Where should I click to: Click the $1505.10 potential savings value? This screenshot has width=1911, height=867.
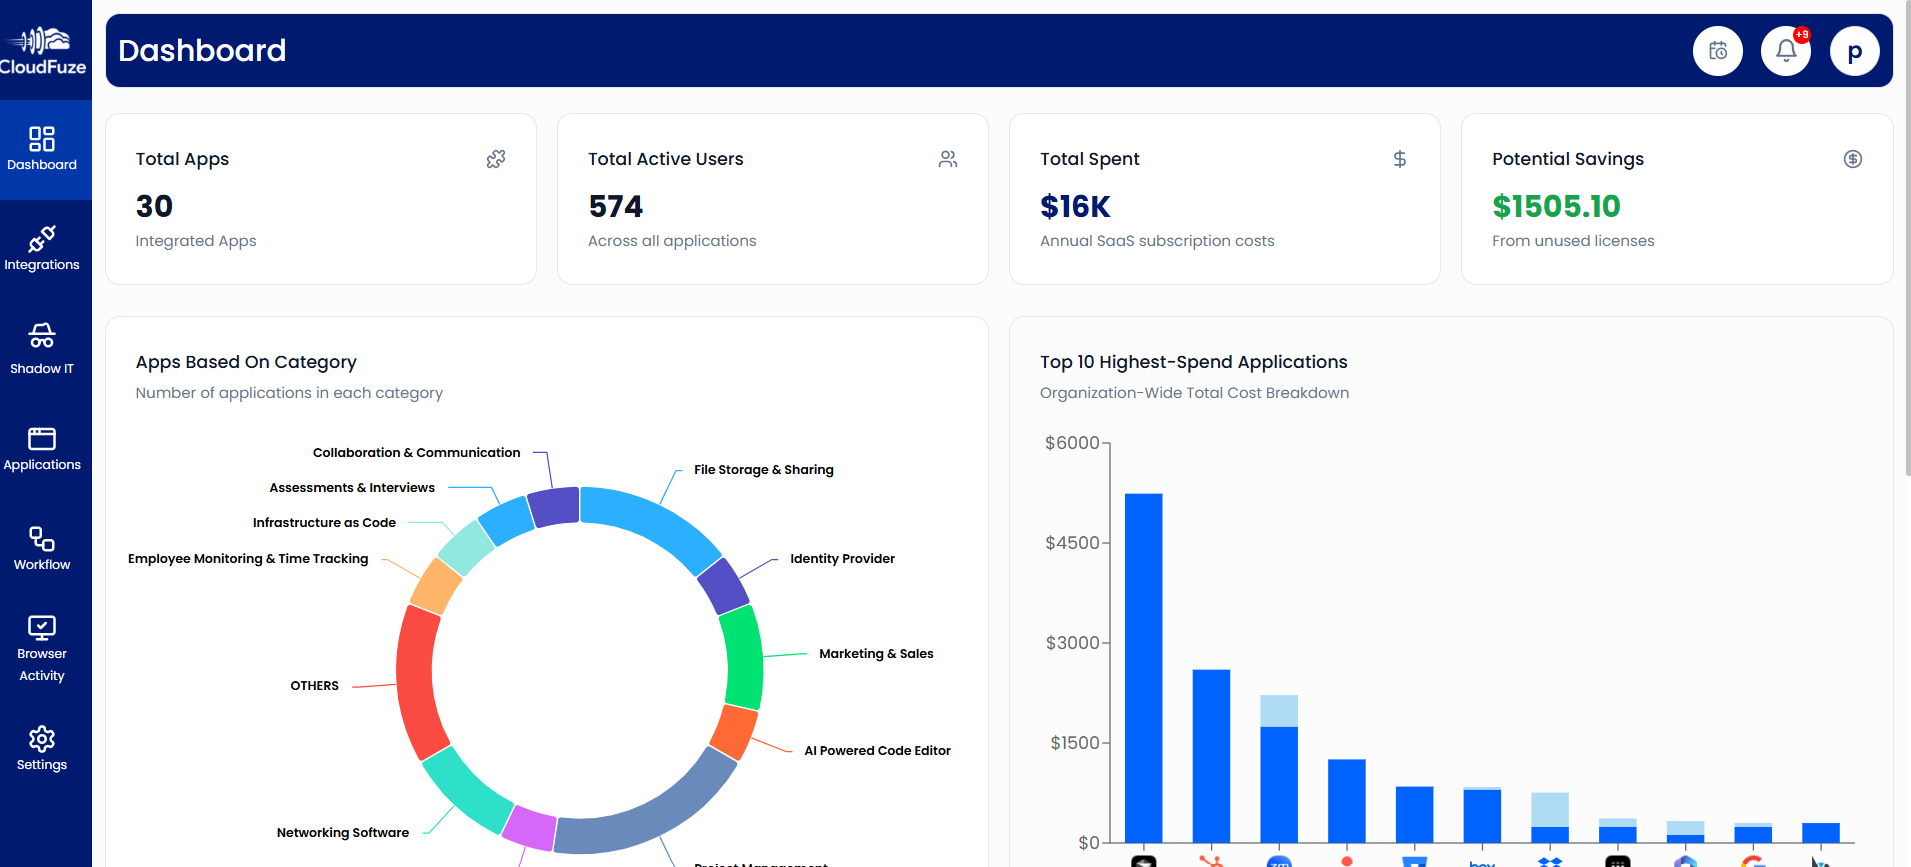(1556, 206)
